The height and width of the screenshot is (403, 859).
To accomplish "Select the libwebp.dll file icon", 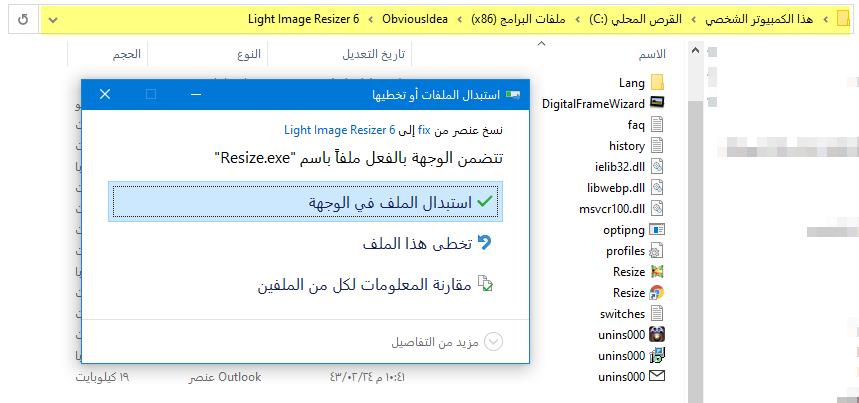I will [657, 188].
